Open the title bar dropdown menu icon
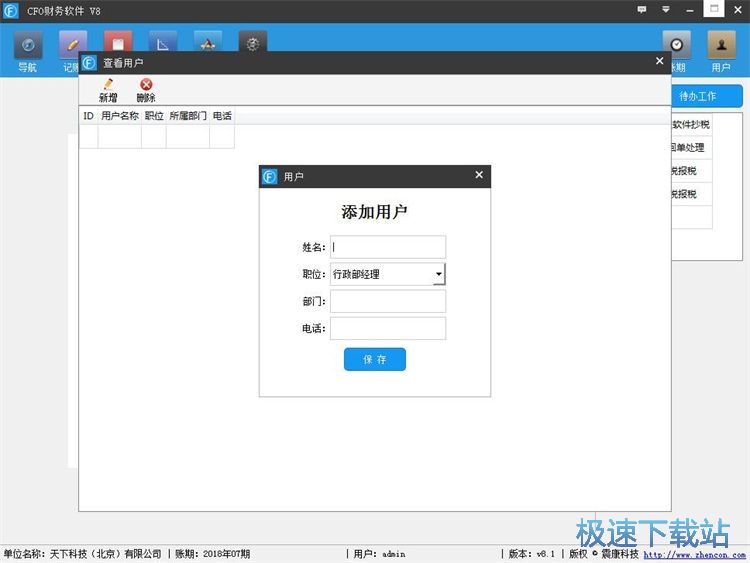Screen dimensions: 750x563 (666, 10)
